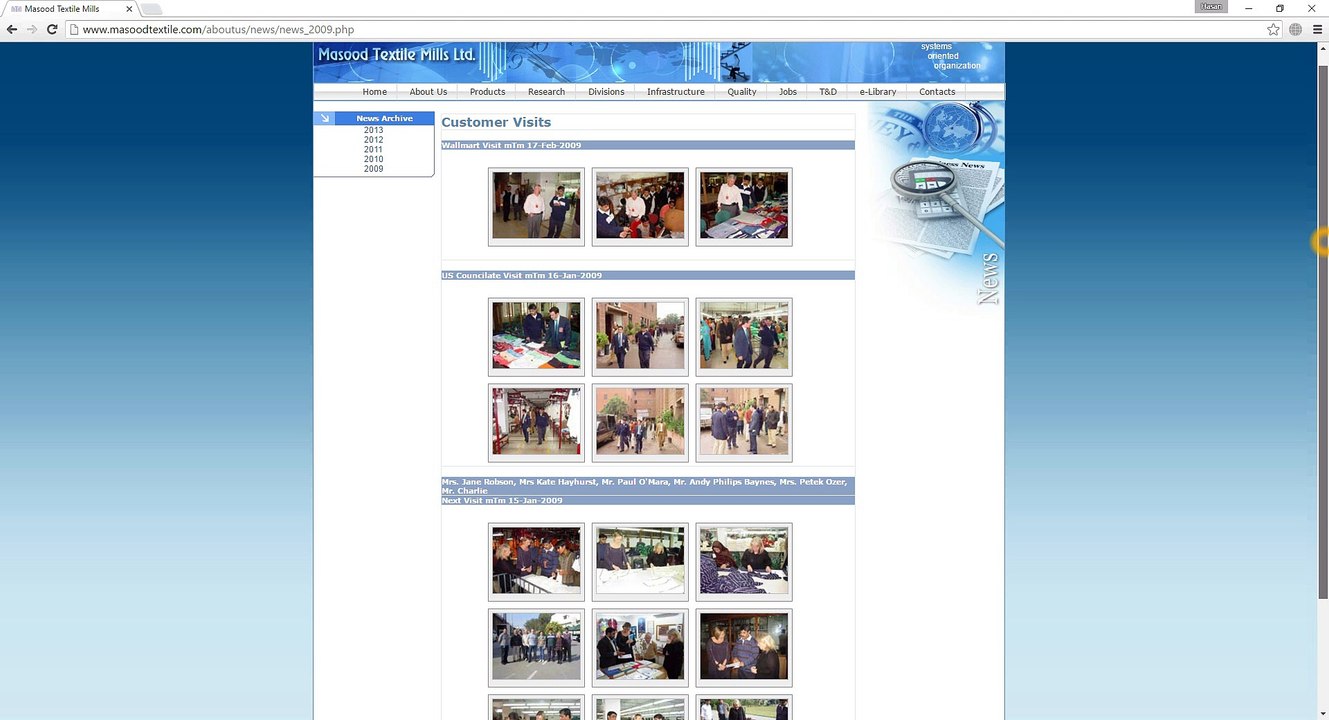Open US Councilate photo of red-framed factory aisle

[x=536, y=422]
